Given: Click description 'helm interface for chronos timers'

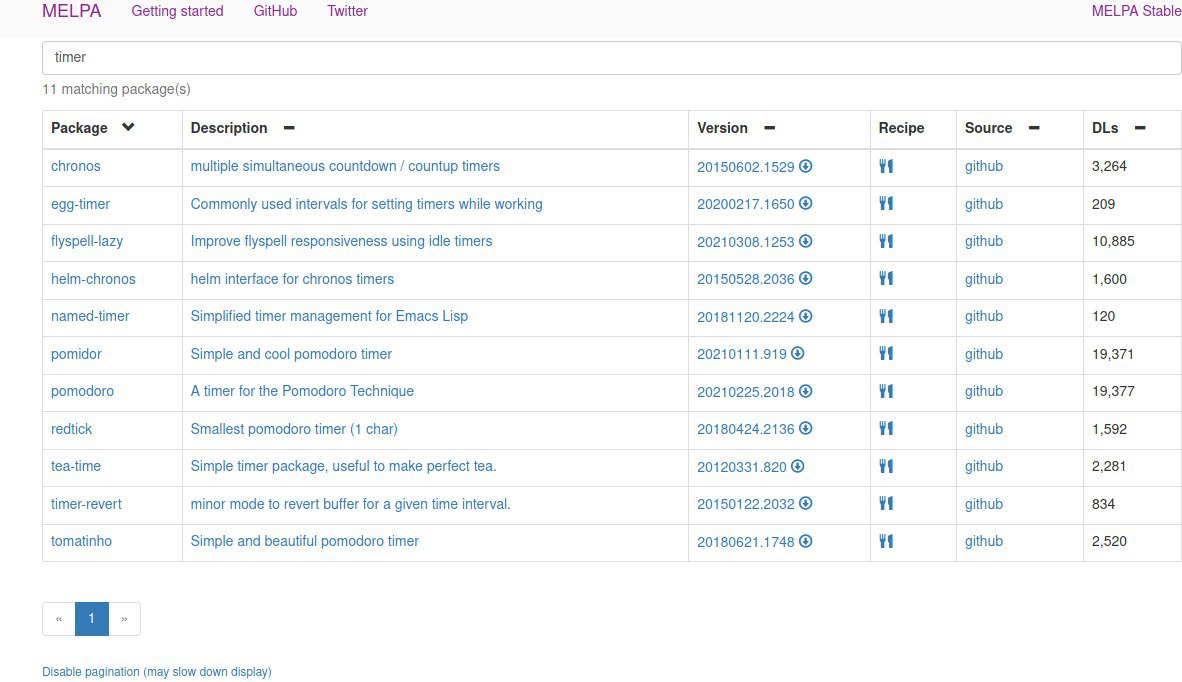Looking at the screenshot, I should click(292, 279).
